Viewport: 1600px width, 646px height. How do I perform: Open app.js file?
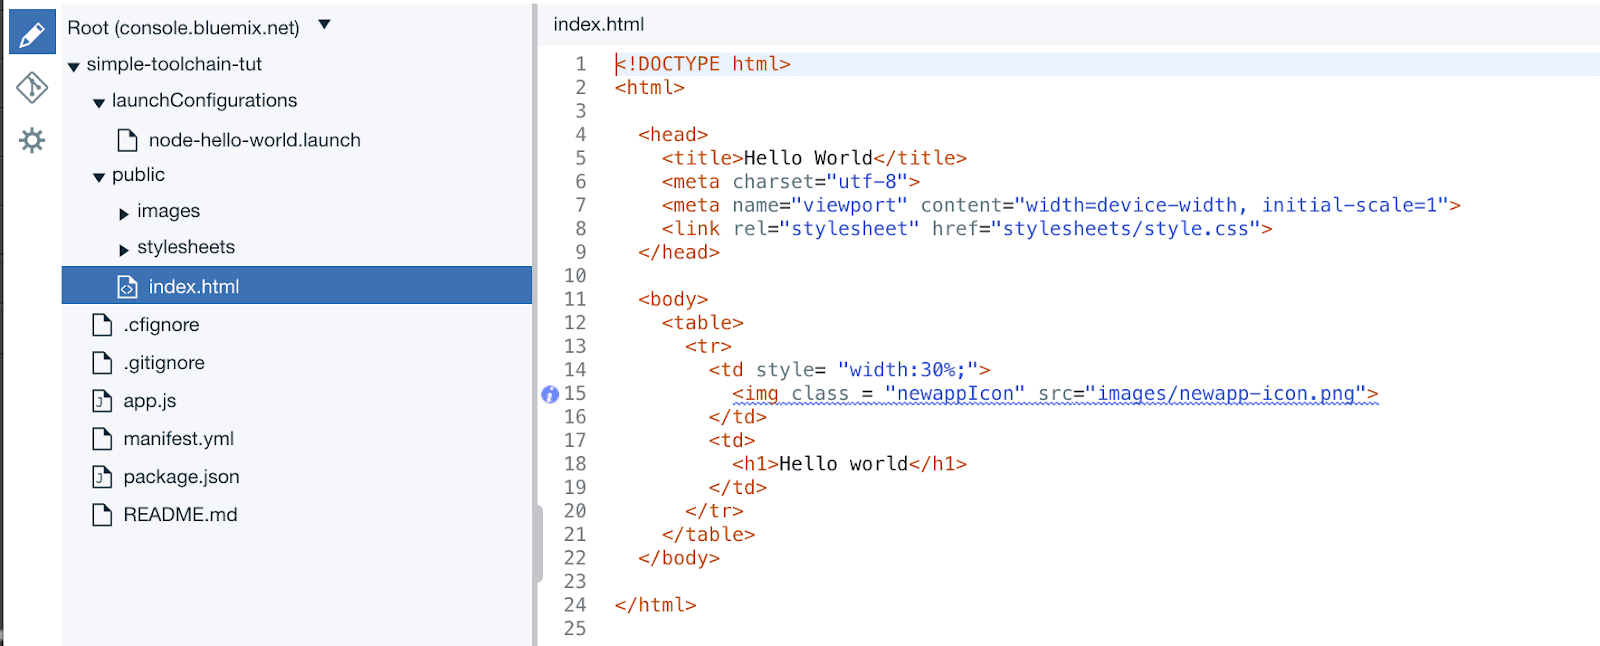click(150, 401)
